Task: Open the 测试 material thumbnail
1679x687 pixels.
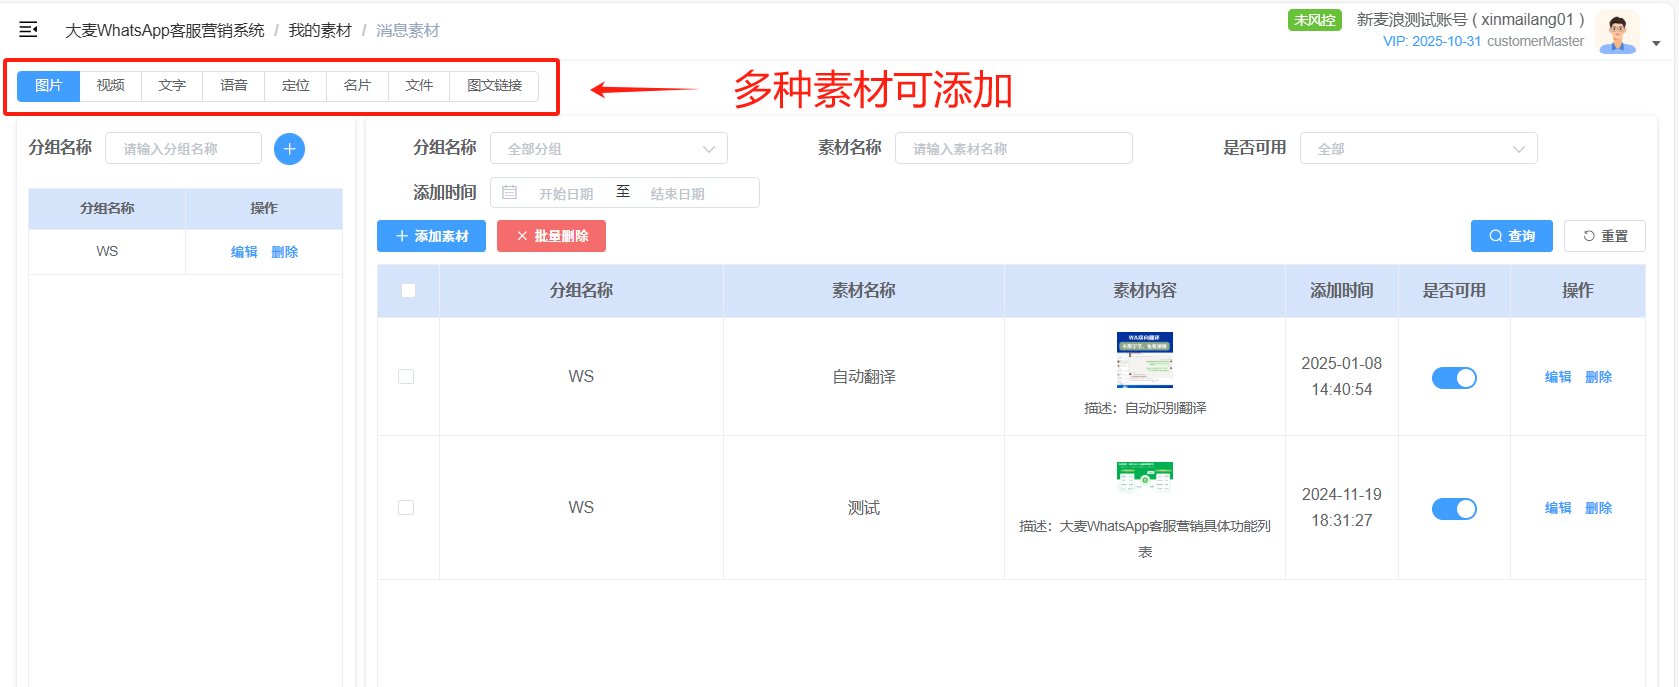Action: point(1145,478)
